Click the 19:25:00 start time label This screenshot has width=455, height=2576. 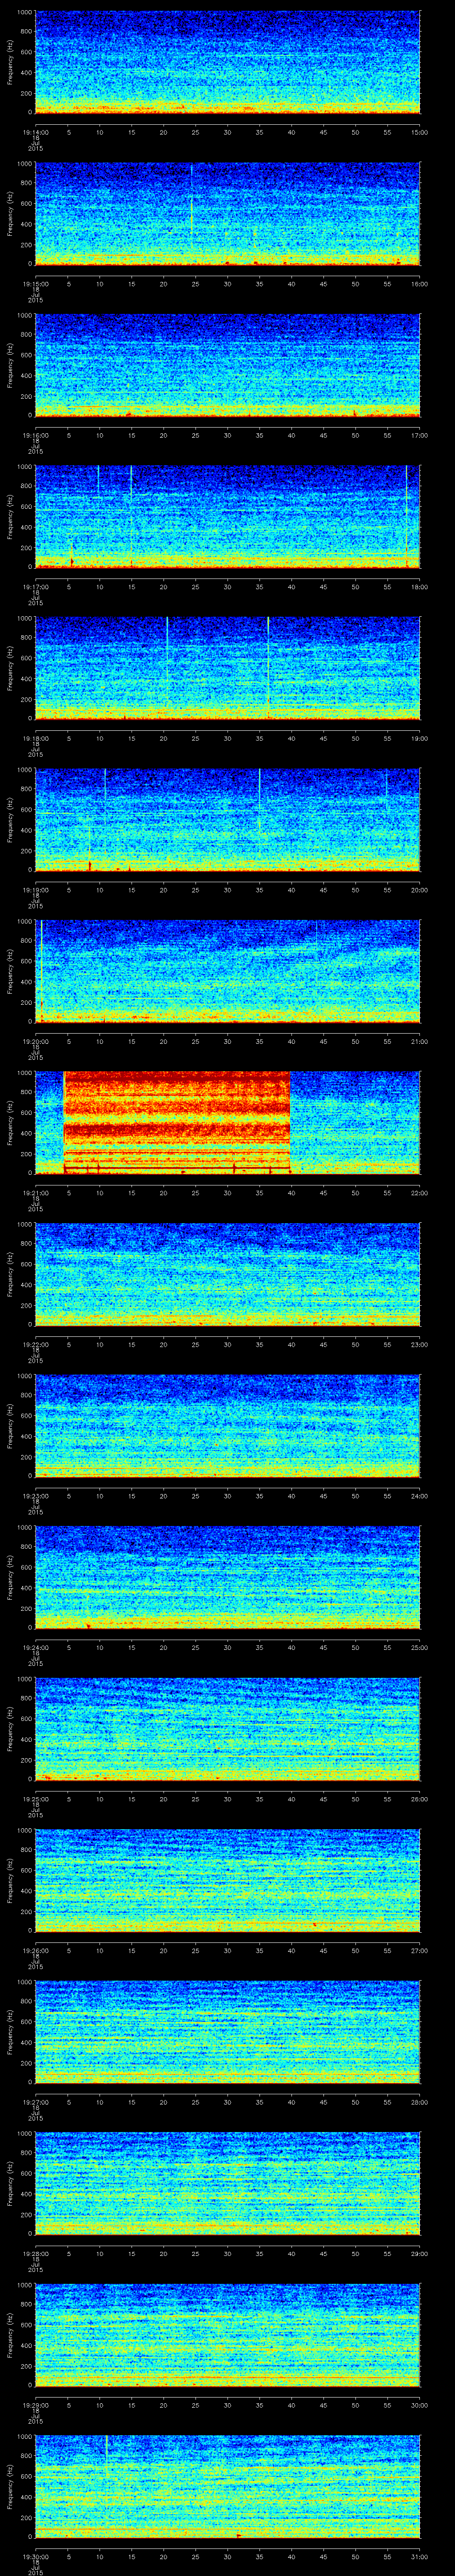click(x=35, y=1798)
